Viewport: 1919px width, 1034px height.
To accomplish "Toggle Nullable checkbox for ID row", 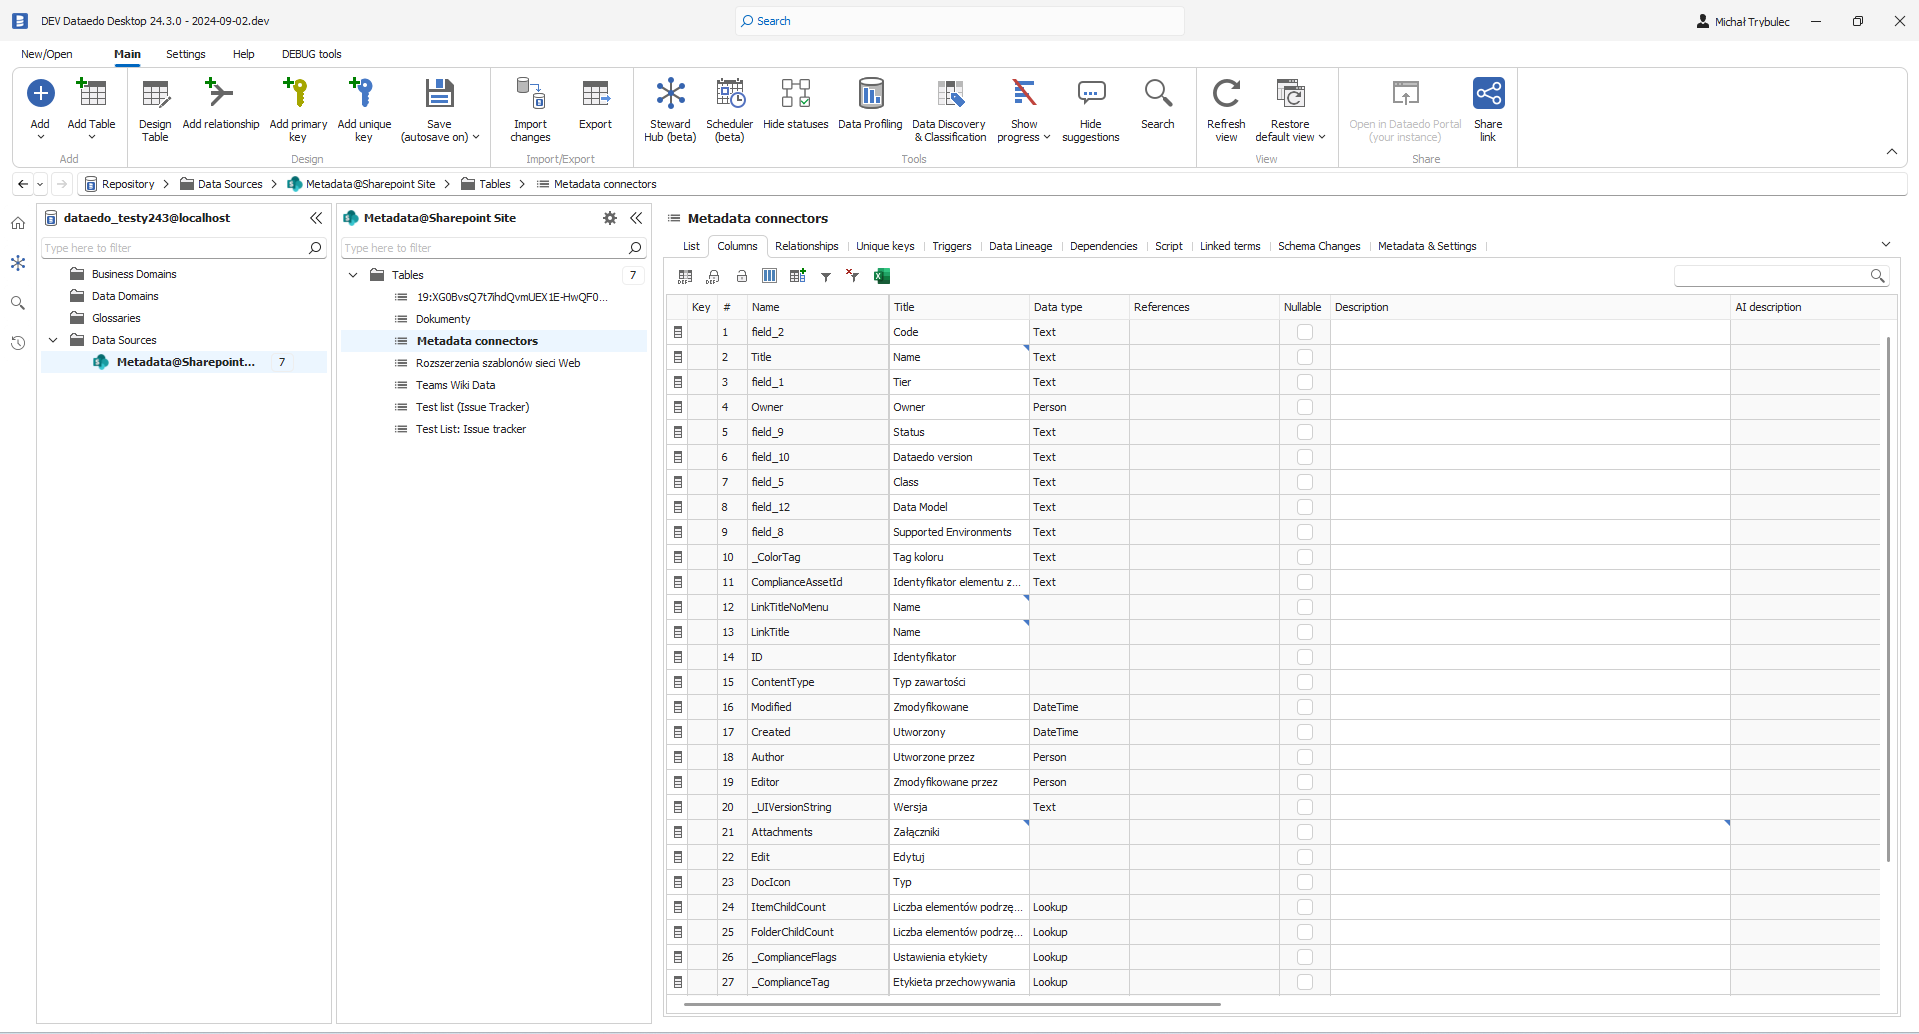I will 1304,657.
